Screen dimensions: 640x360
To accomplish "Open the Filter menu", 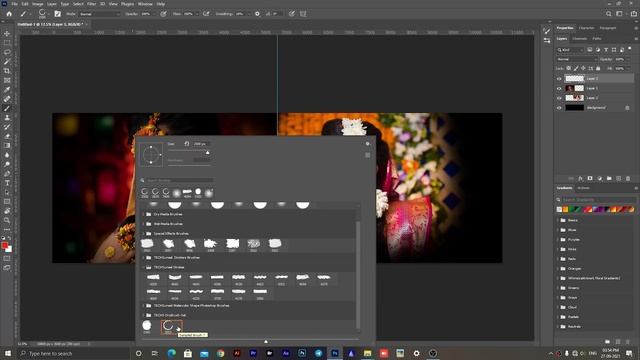I will click(91, 4).
